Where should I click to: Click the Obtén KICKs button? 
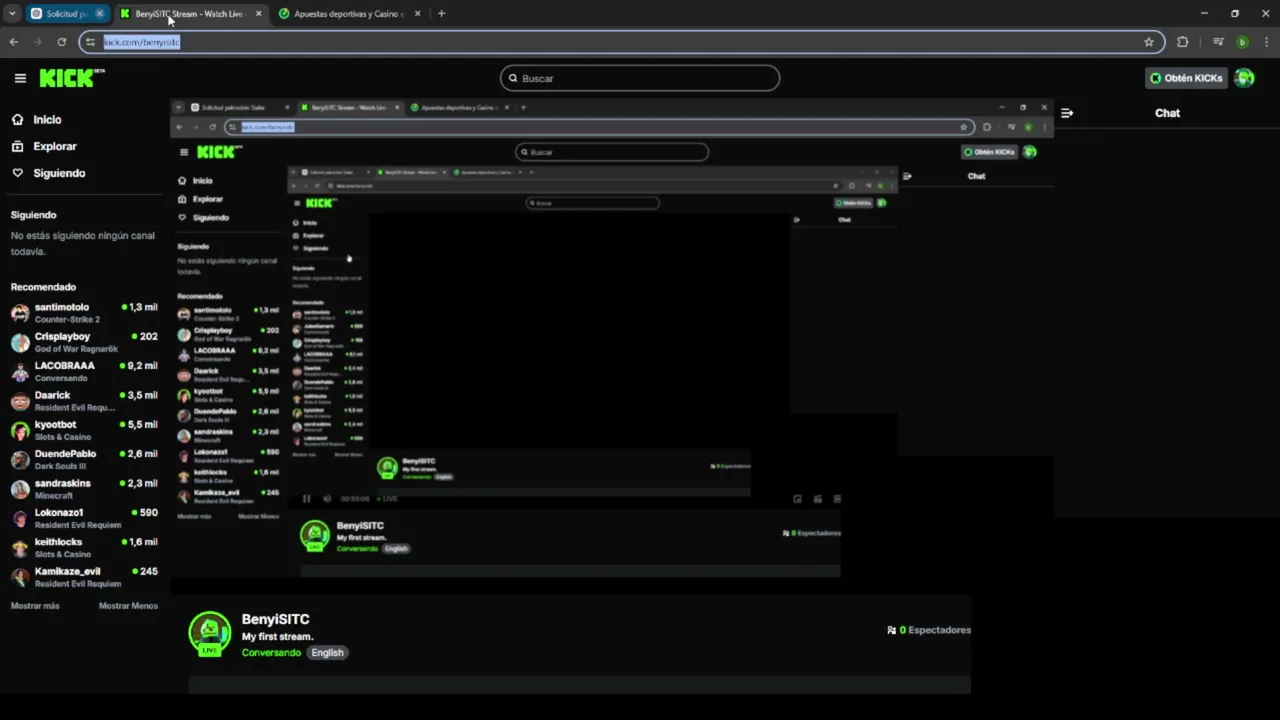(x=1186, y=78)
